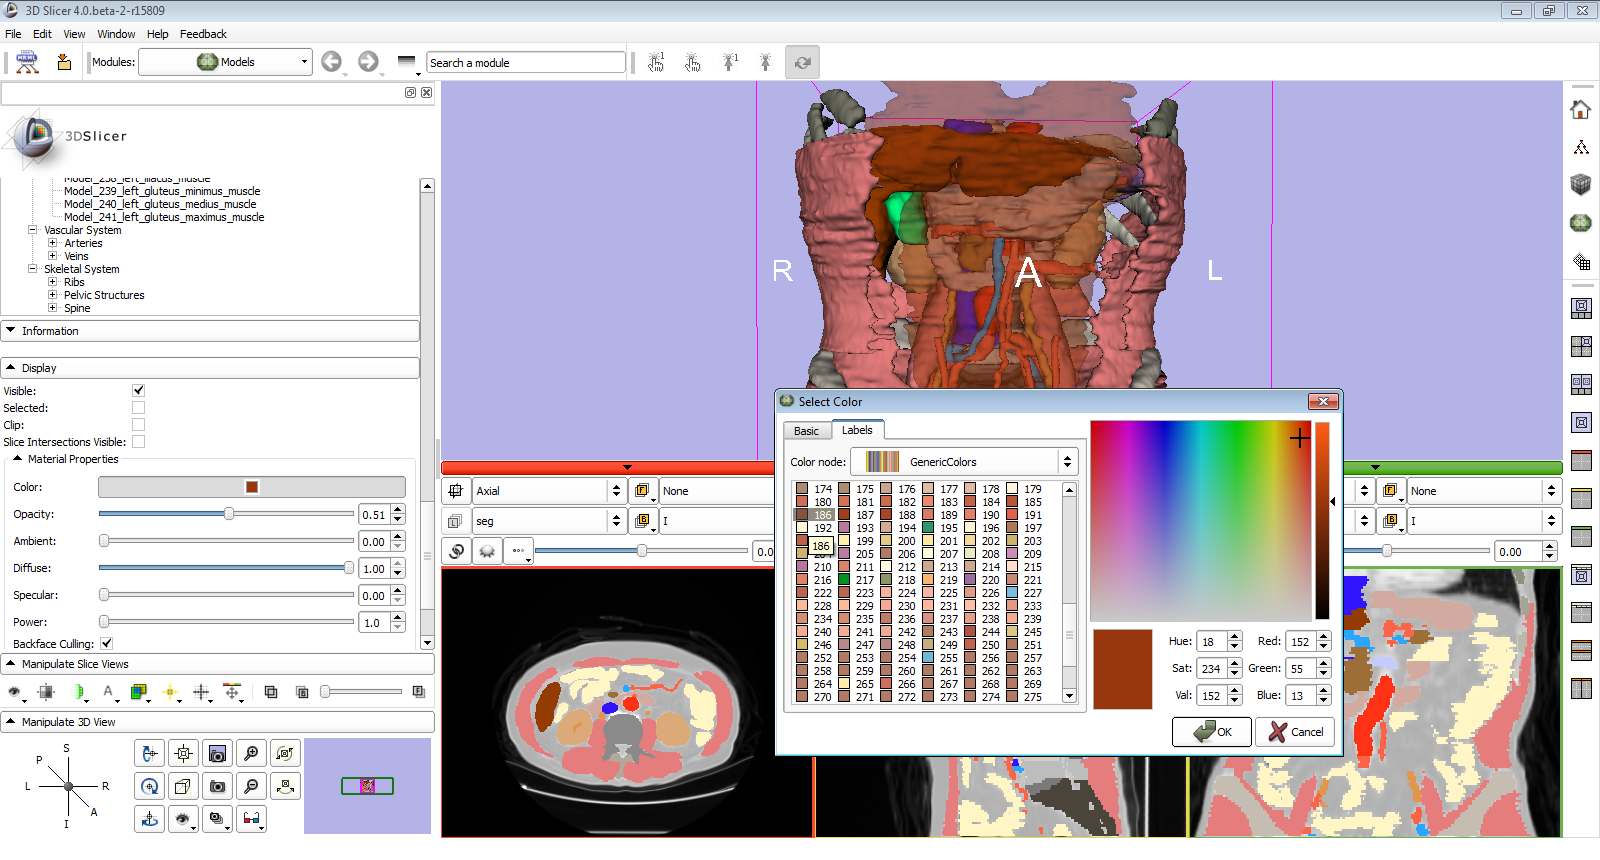Enable the Clip checkbox

click(x=138, y=425)
